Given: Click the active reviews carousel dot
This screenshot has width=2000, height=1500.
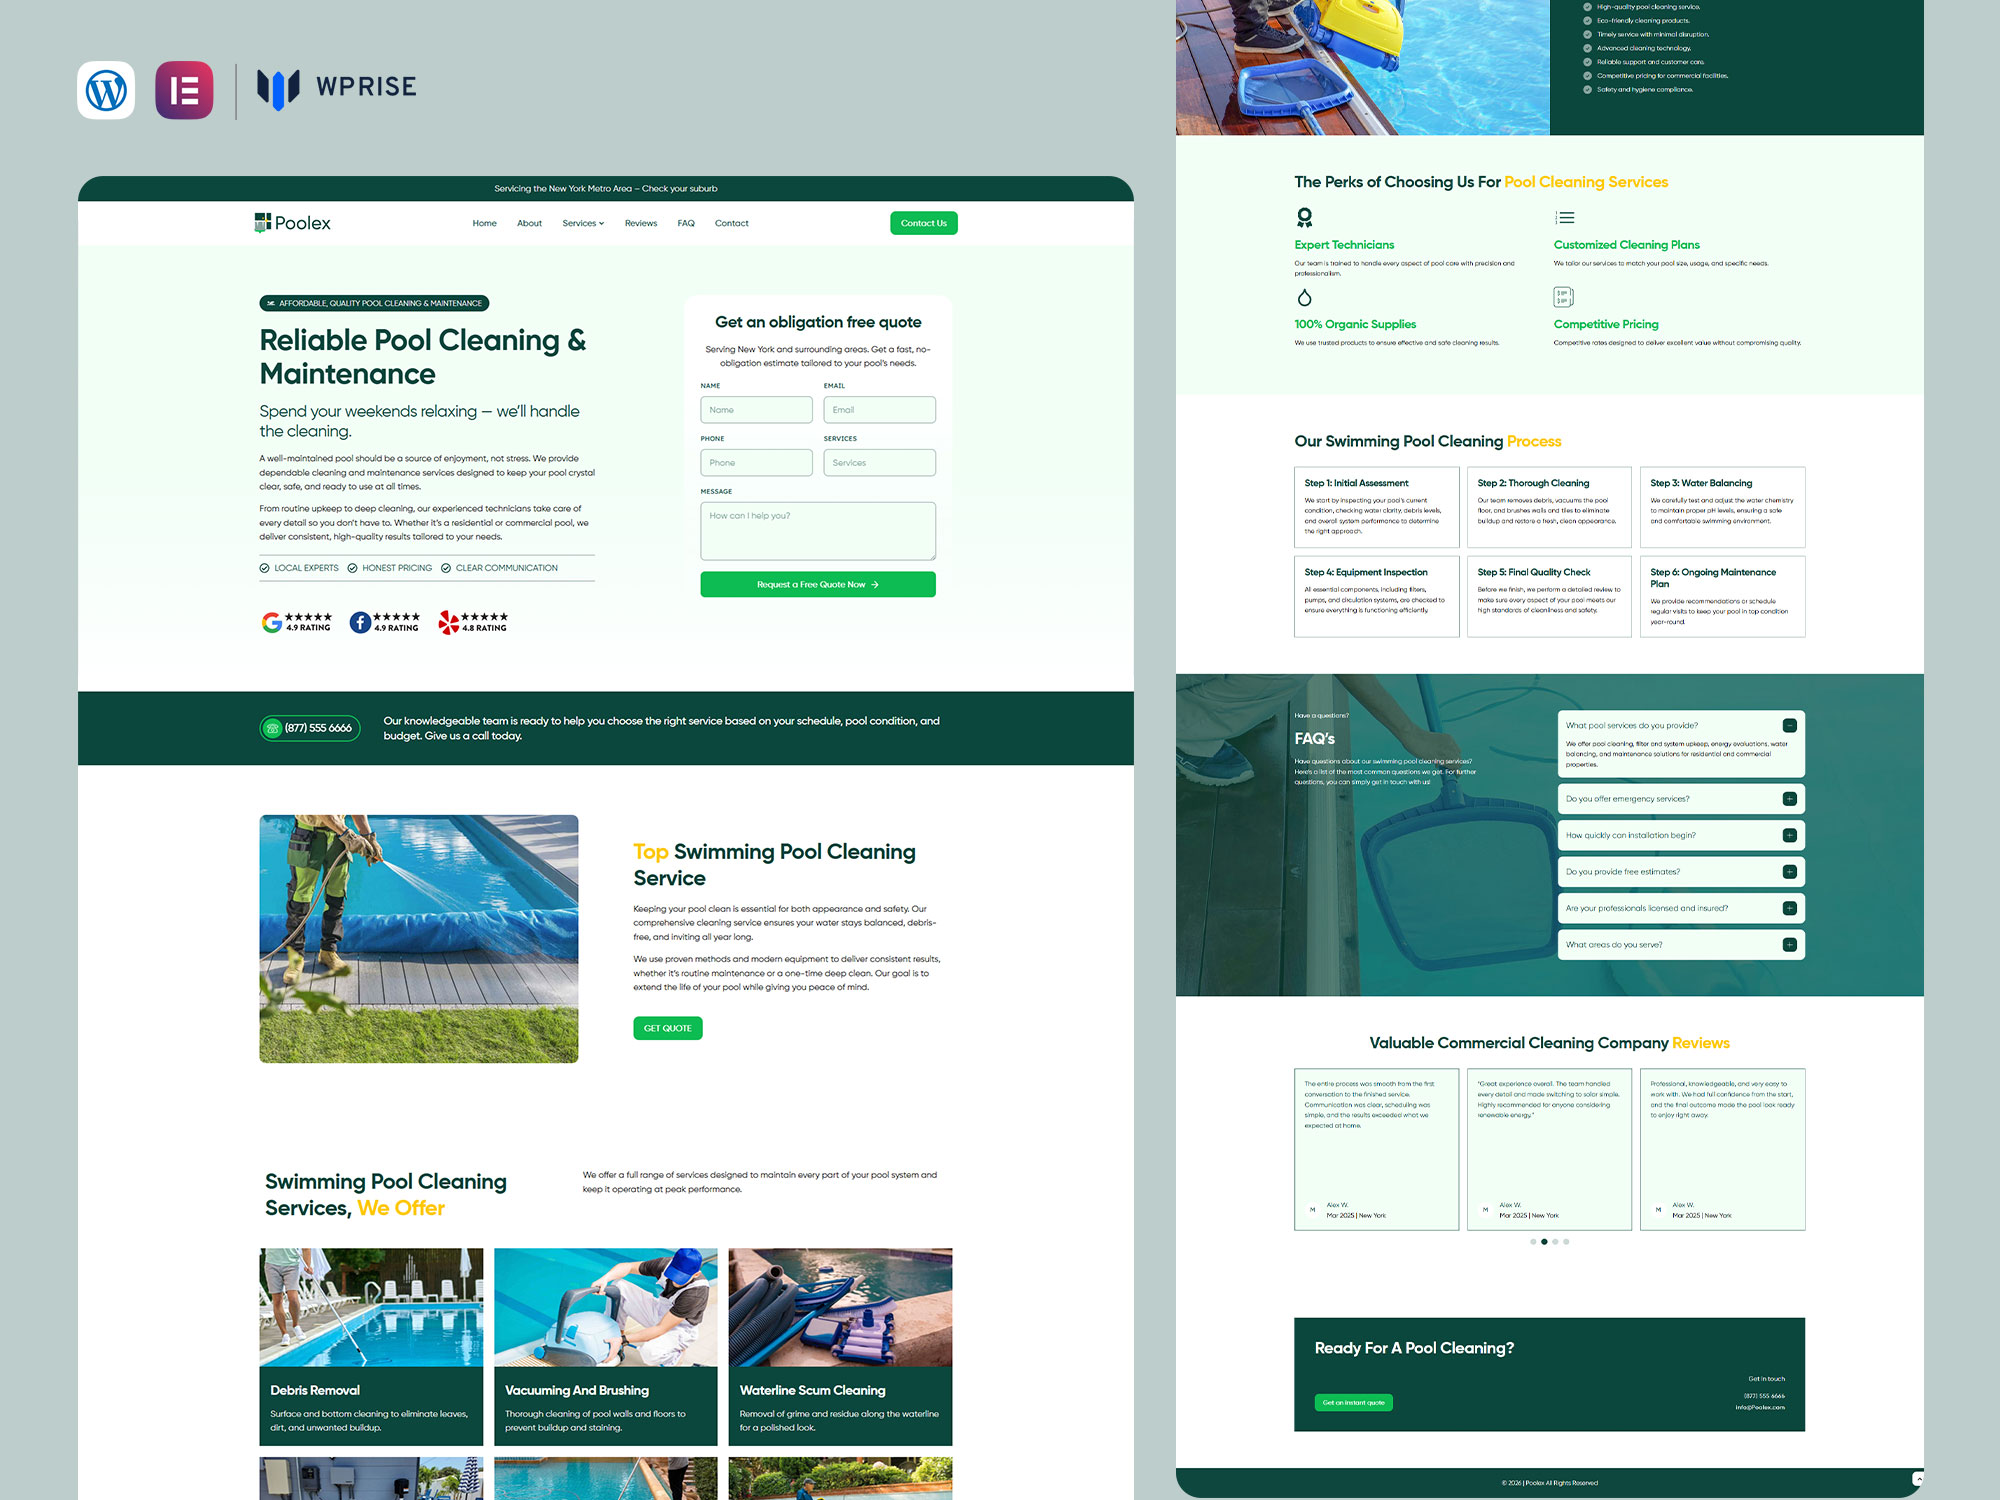Looking at the screenshot, I should 1544,1242.
